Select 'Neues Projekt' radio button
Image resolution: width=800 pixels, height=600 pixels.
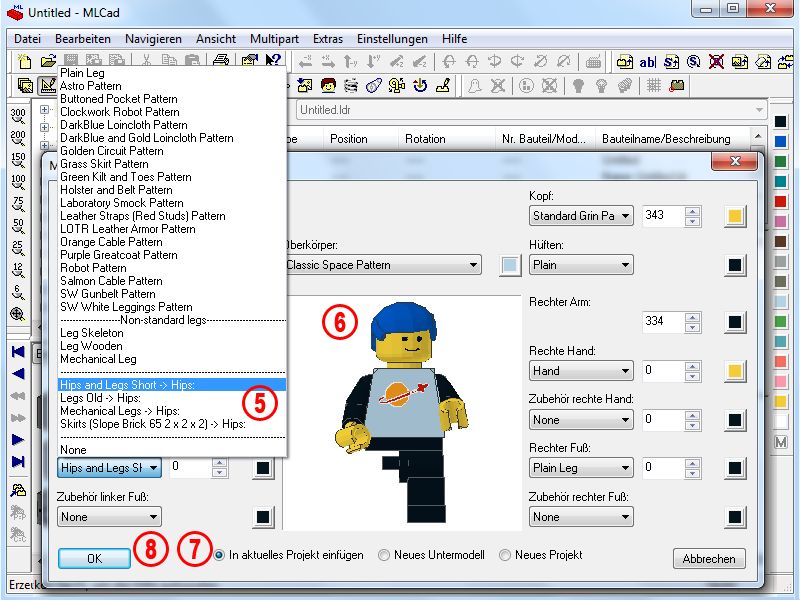pyautogui.click(x=505, y=555)
